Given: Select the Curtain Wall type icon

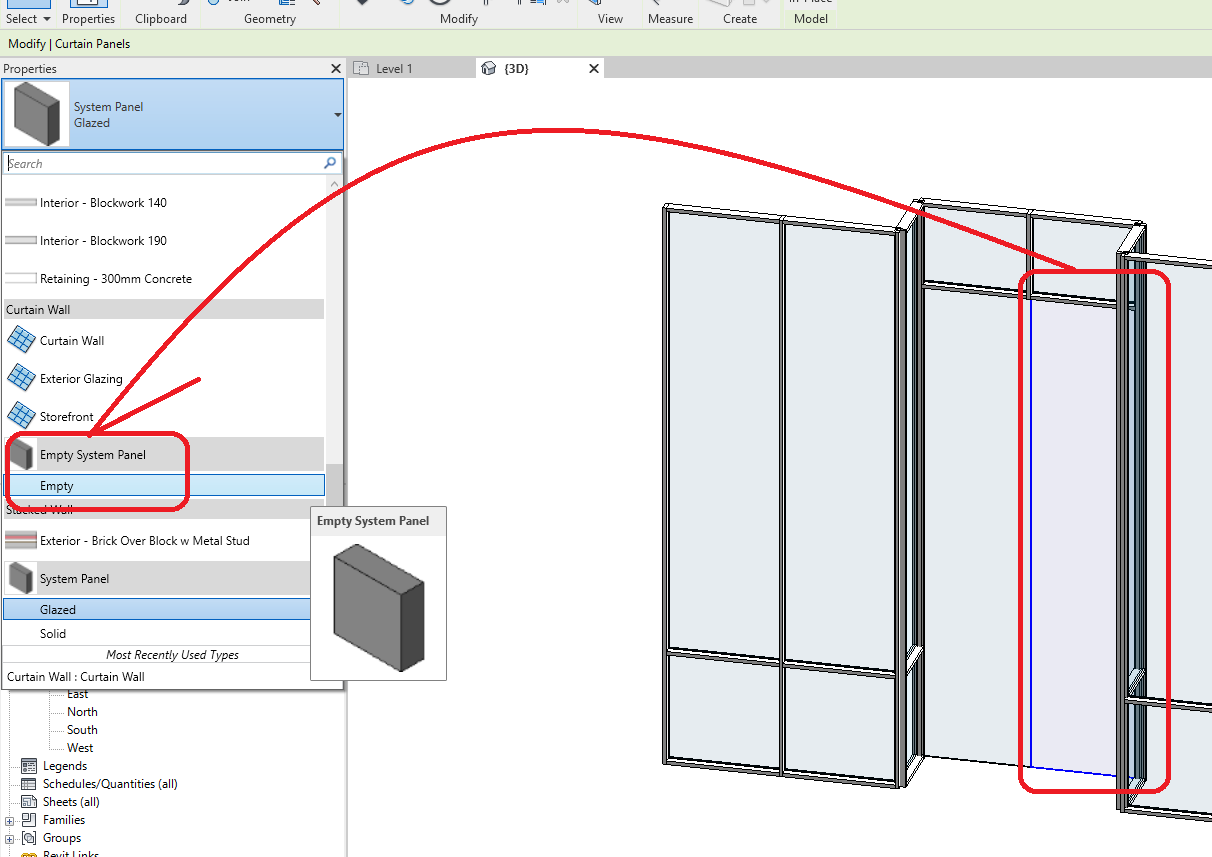Looking at the screenshot, I should click(x=21, y=340).
